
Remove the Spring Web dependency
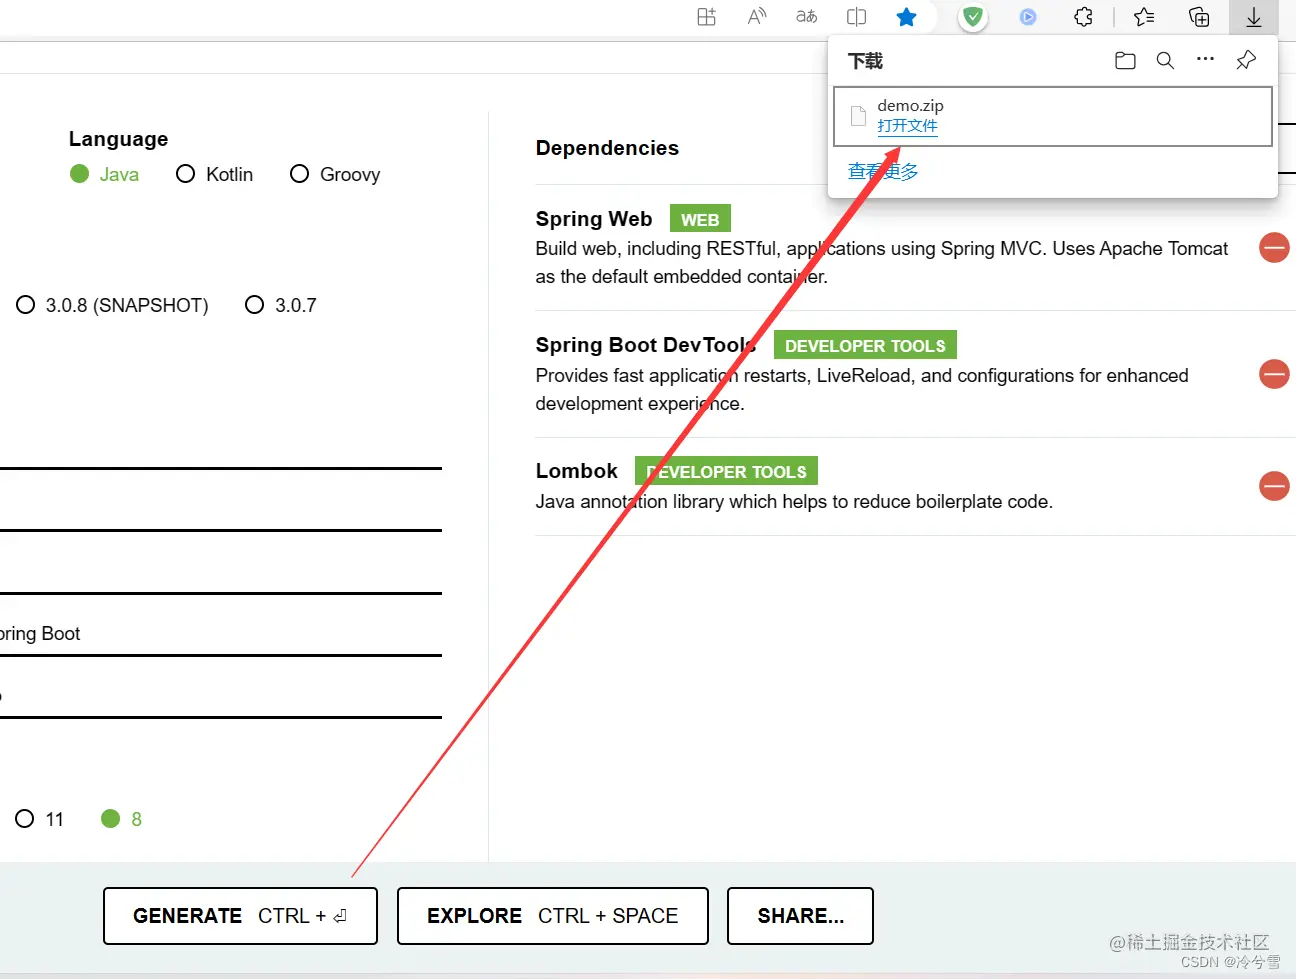[x=1274, y=248]
